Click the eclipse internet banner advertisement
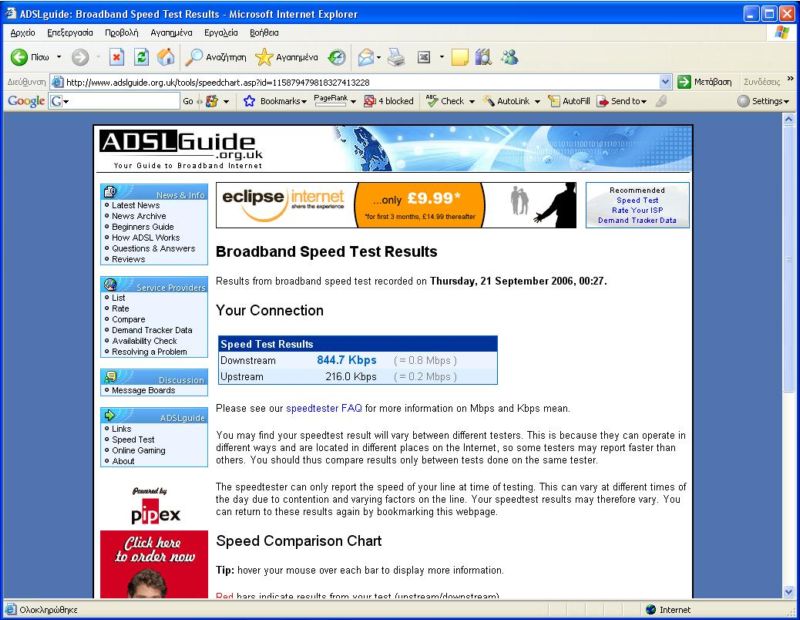Image resolution: width=800 pixels, height=620 pixels. tap(396, 205)
